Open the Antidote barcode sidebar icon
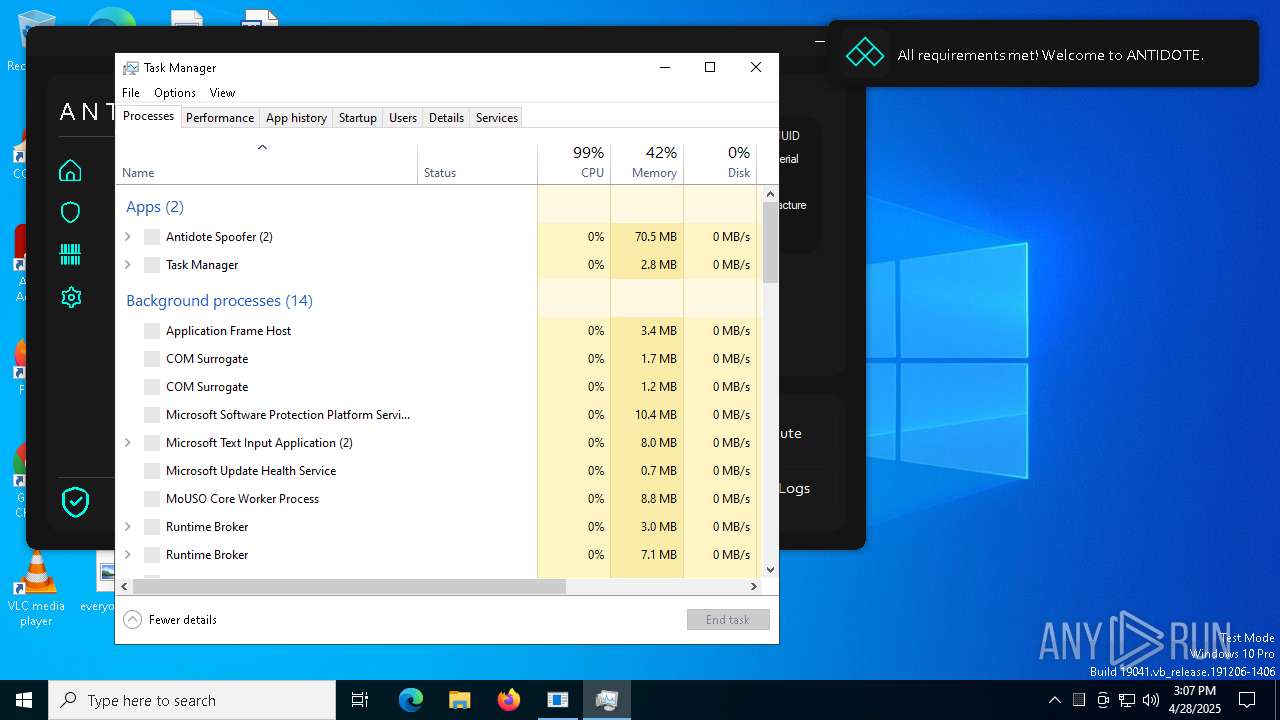 70,255
